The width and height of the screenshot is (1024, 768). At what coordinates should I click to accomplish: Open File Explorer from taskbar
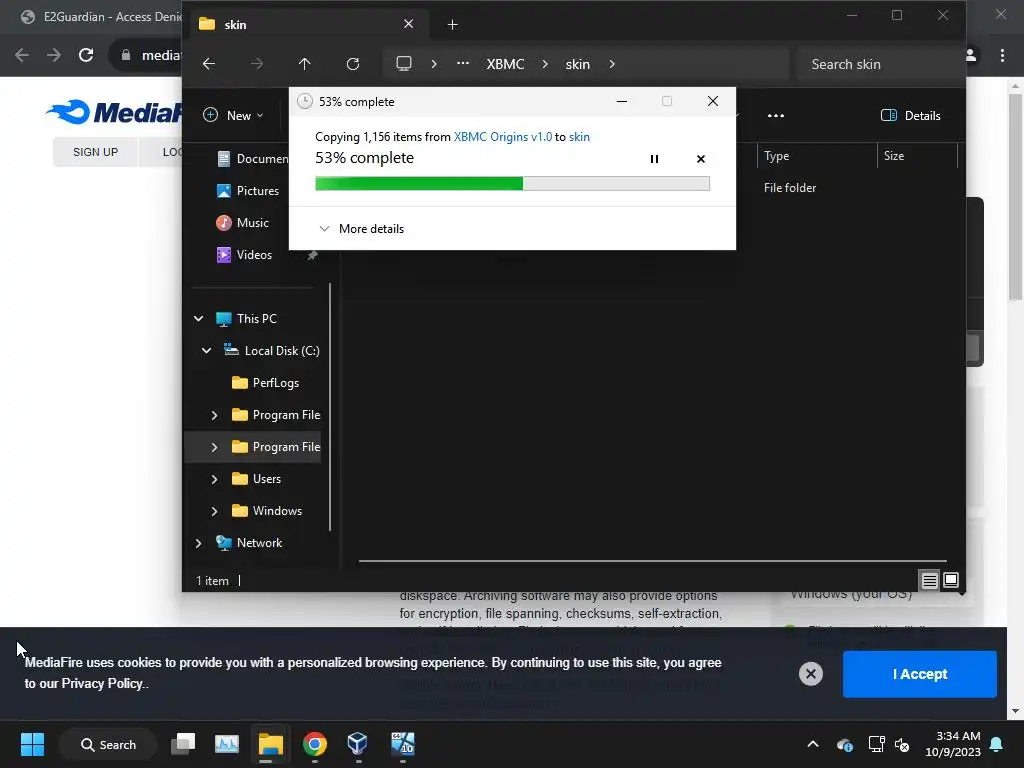270,744
